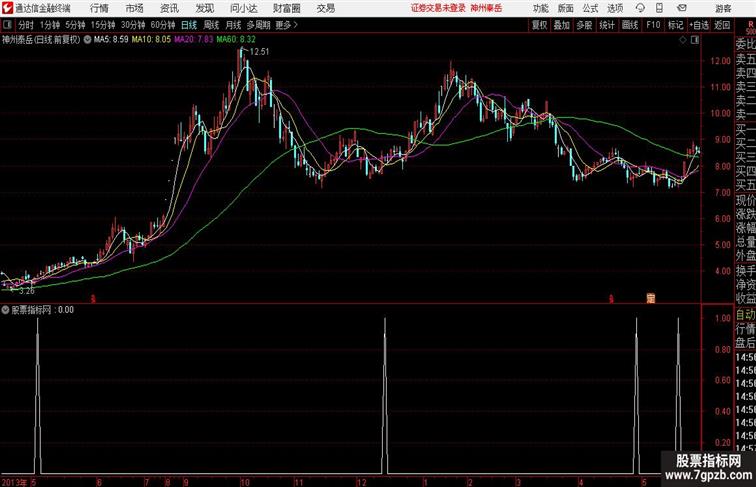Click the diamond icon at chart top right
Viewport: 756px width, 487px height.
pyautogui.click(x=683, y=40)
